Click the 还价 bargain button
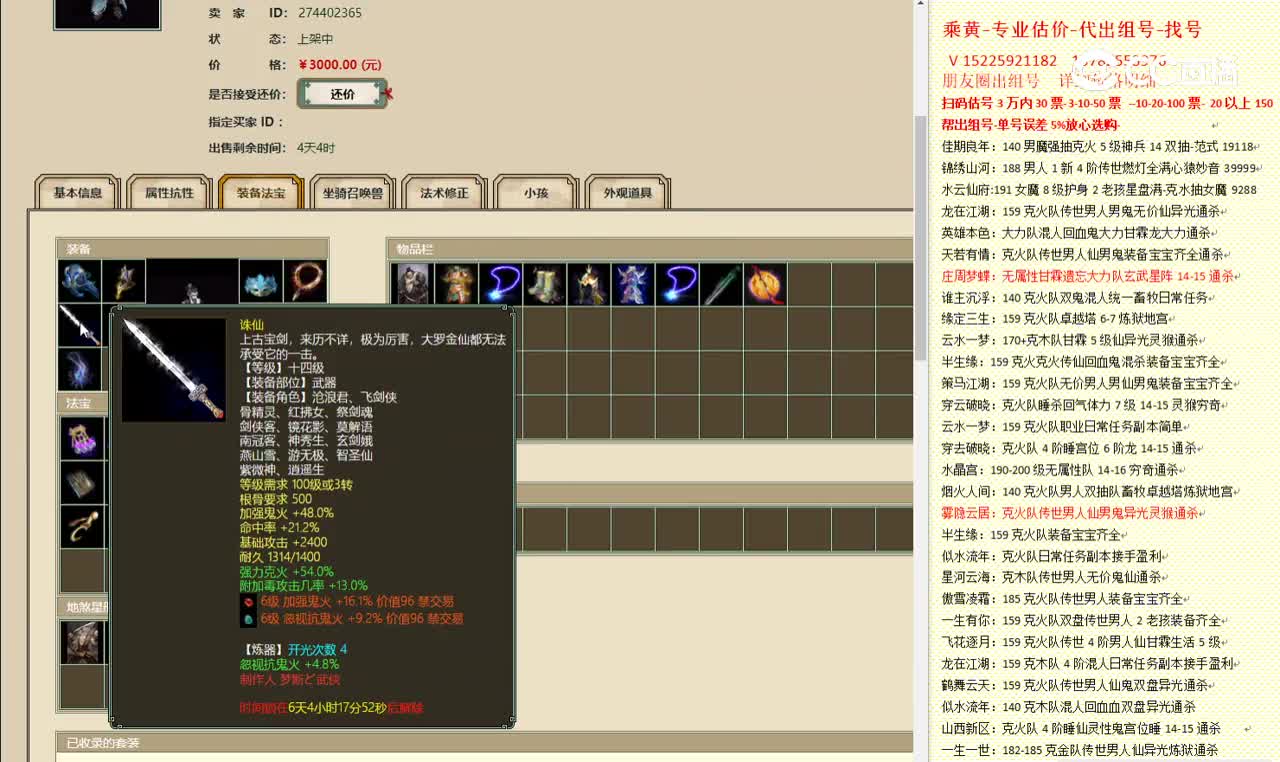 (342, 94)
